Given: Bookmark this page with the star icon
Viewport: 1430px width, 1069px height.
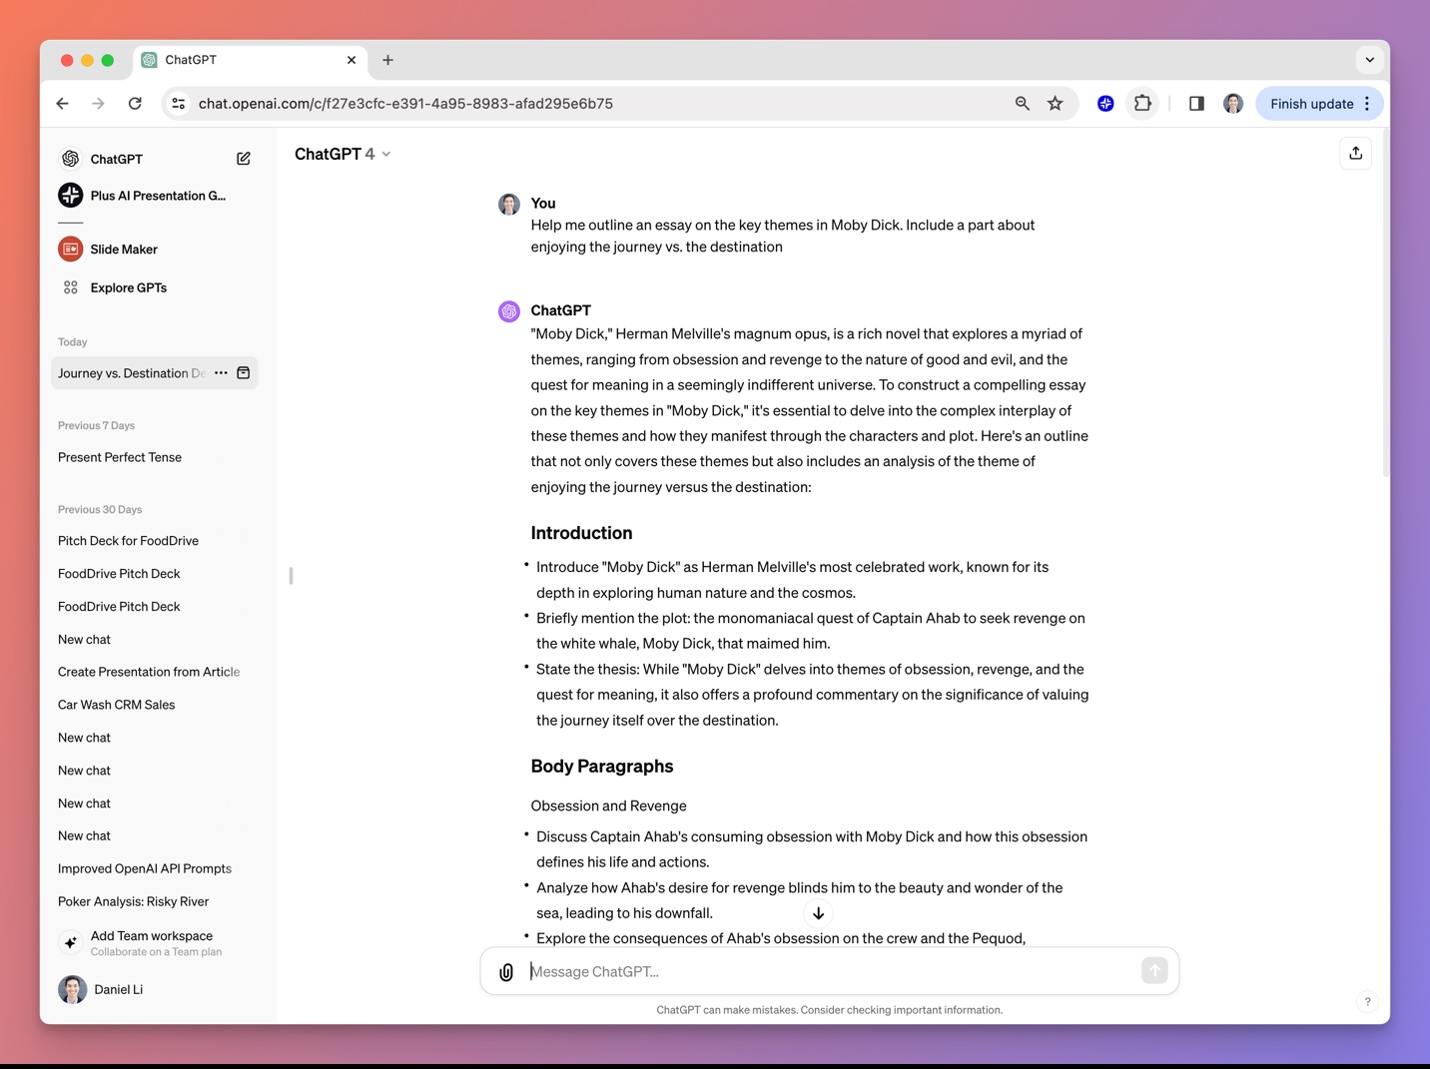Looking at the screenshot, I should (x=1055, y=103).
